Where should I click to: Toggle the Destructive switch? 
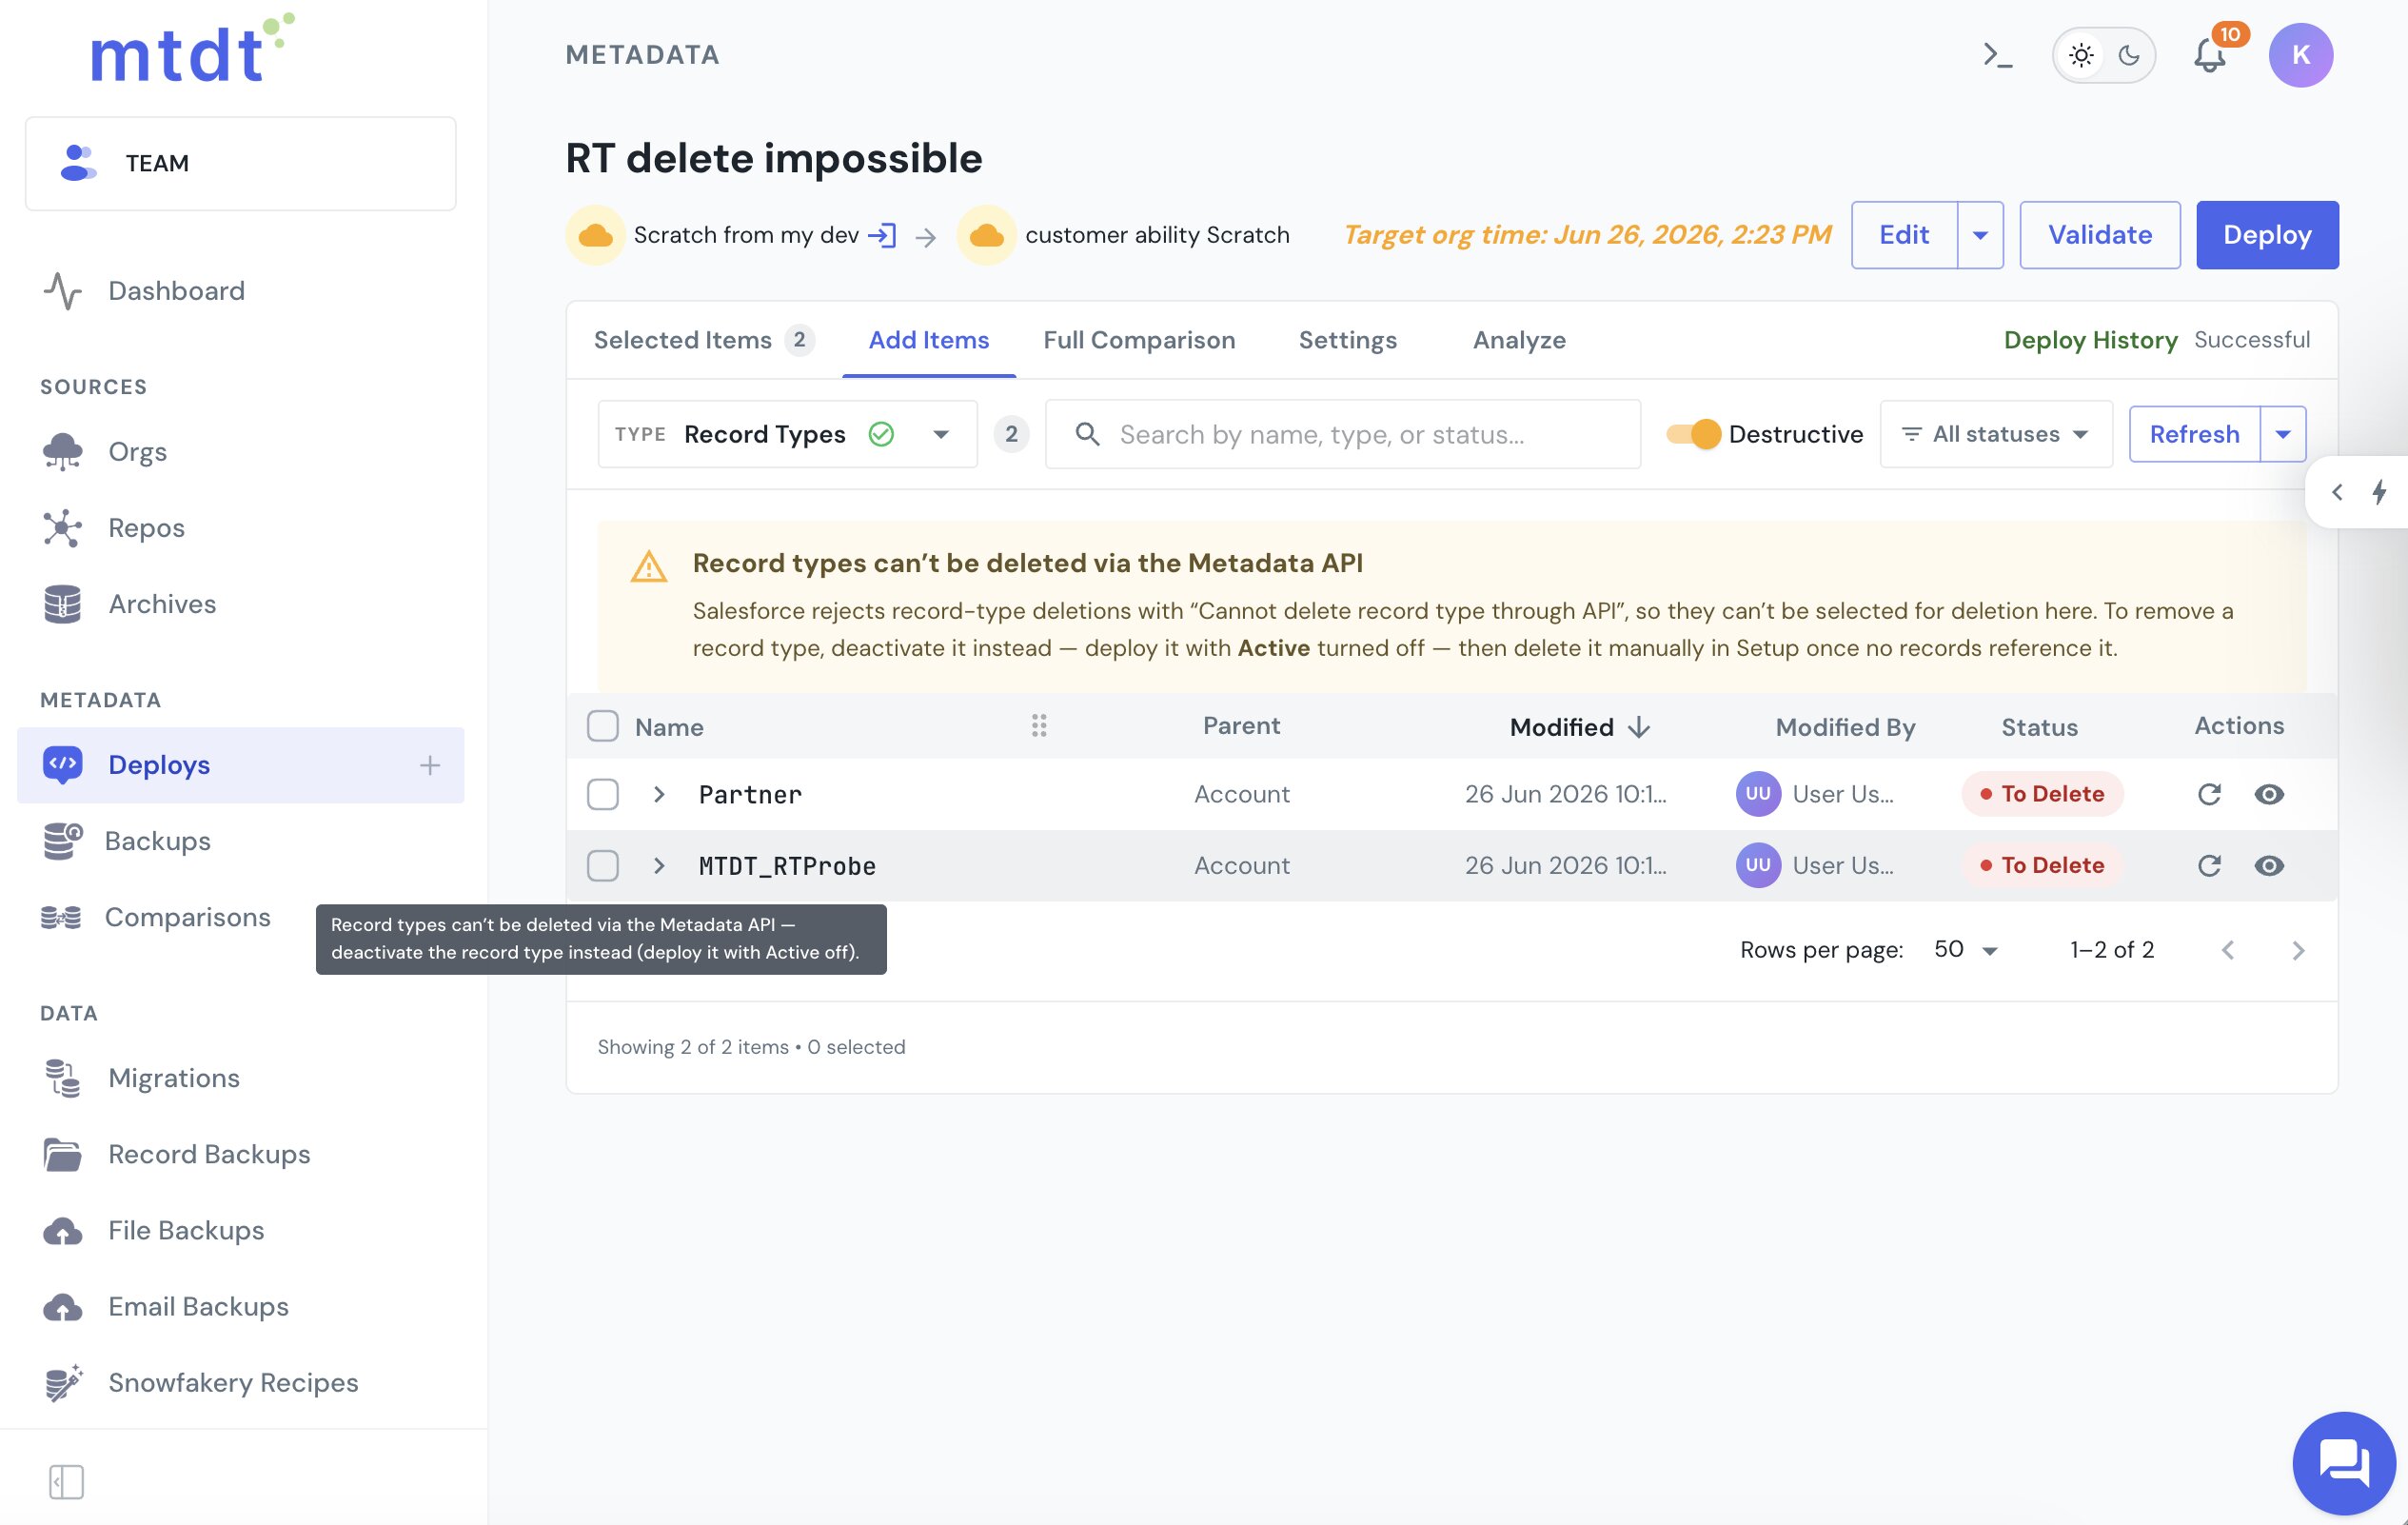[x=1694, y=434]
